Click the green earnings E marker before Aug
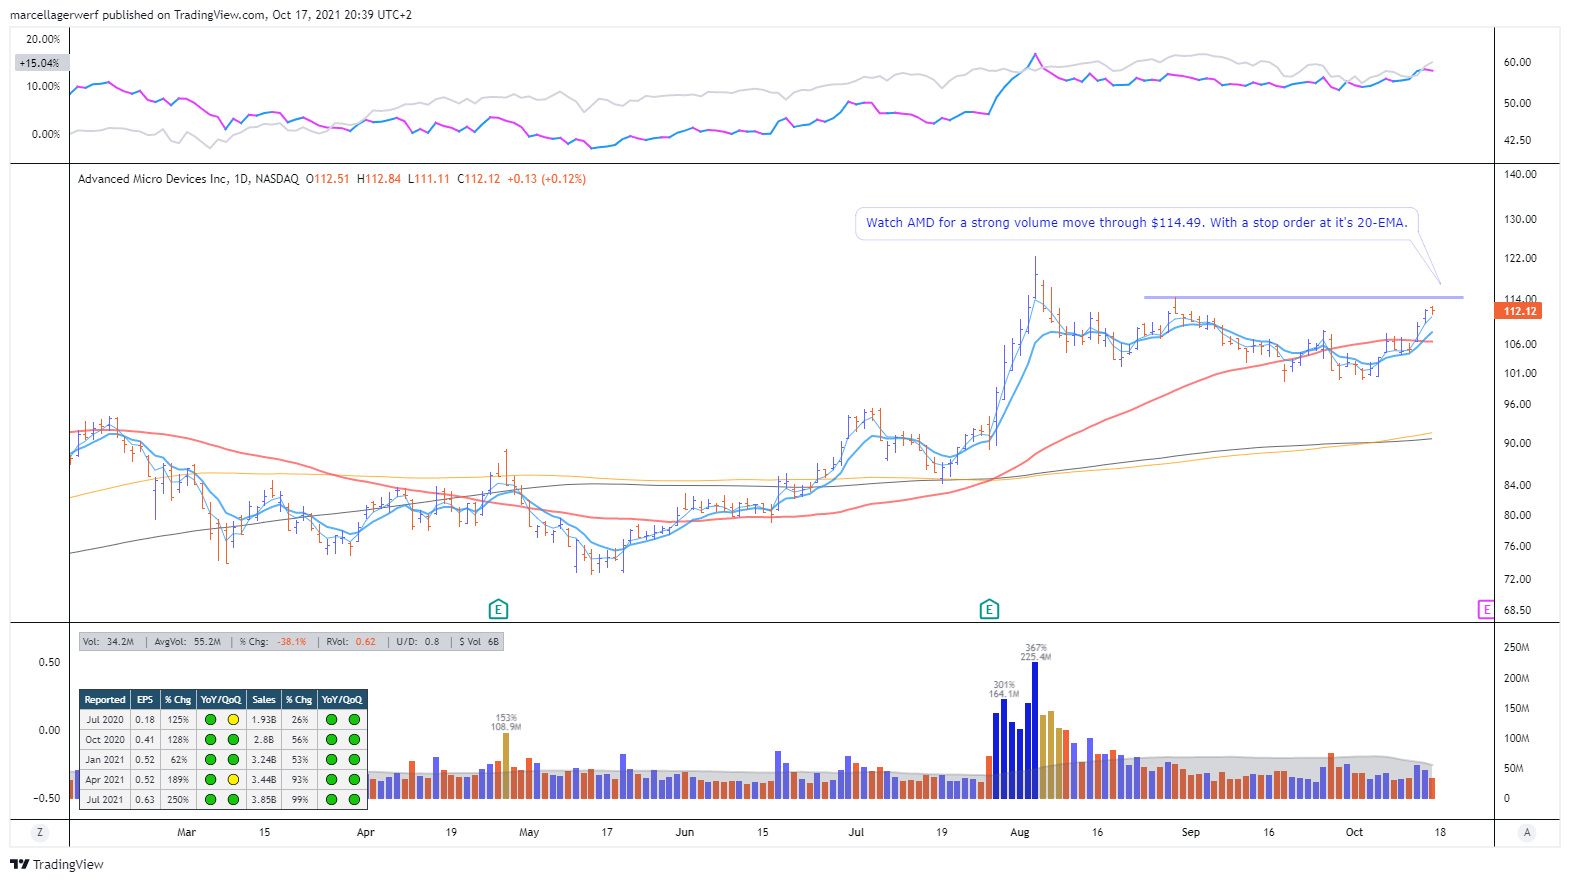The height and width of the screenshot is (882, 1570). point(989,609)
